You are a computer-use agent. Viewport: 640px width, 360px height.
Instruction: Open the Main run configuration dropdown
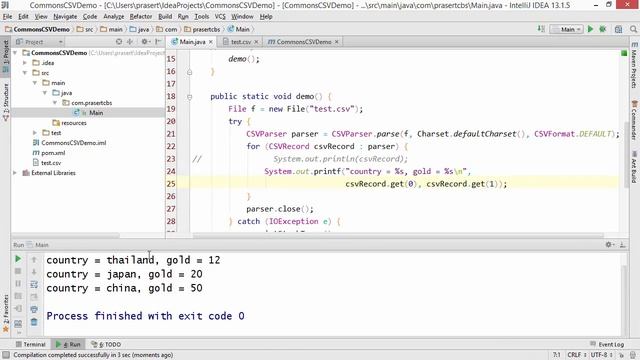coord(567,29)
